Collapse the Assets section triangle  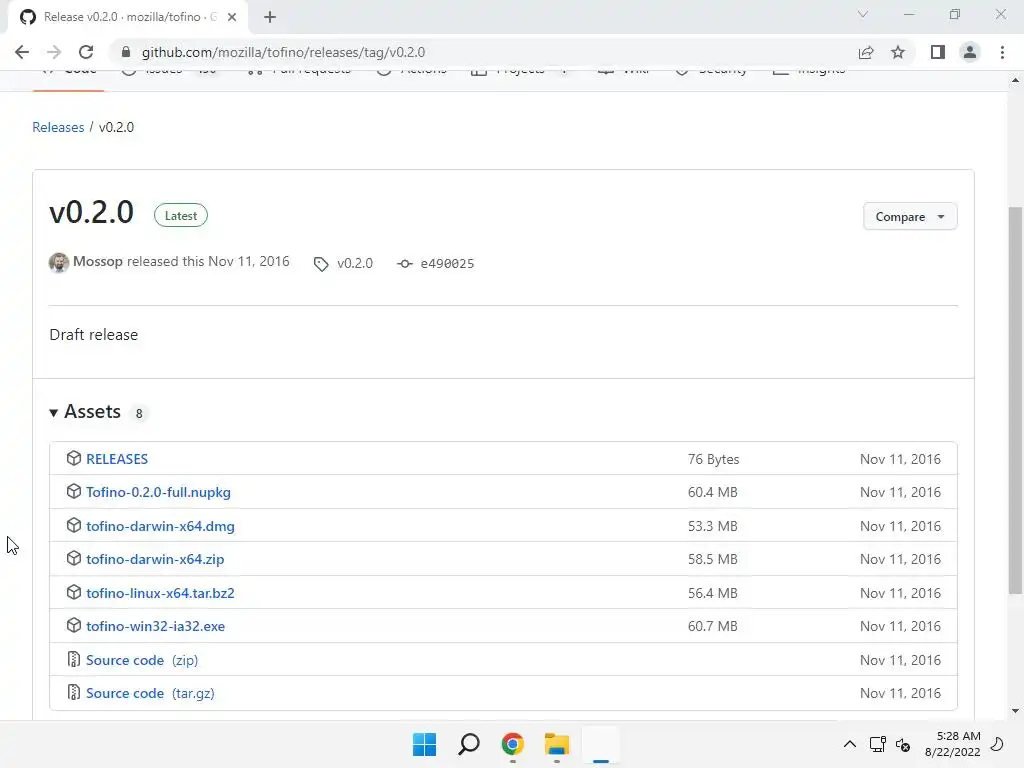54,413
